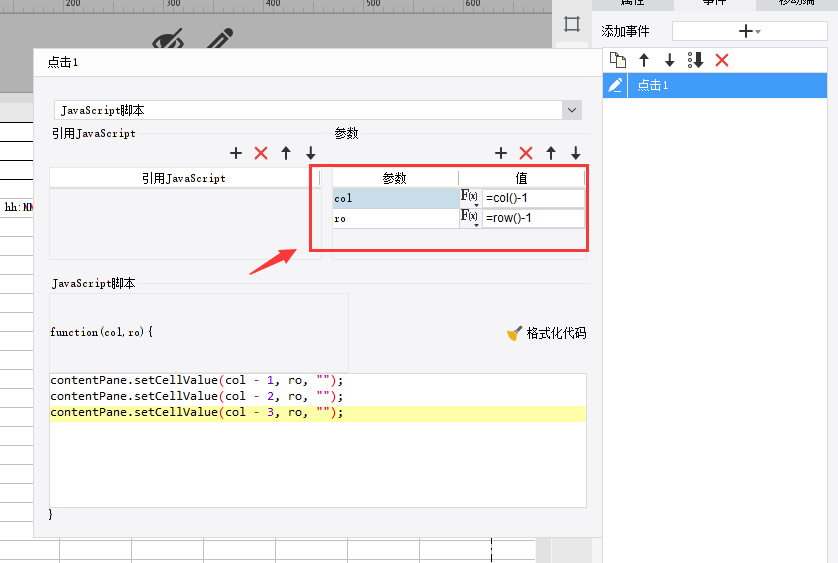Move event up with event toolbar up arrow
Screen dimensions: 838x563
[644, 60]
